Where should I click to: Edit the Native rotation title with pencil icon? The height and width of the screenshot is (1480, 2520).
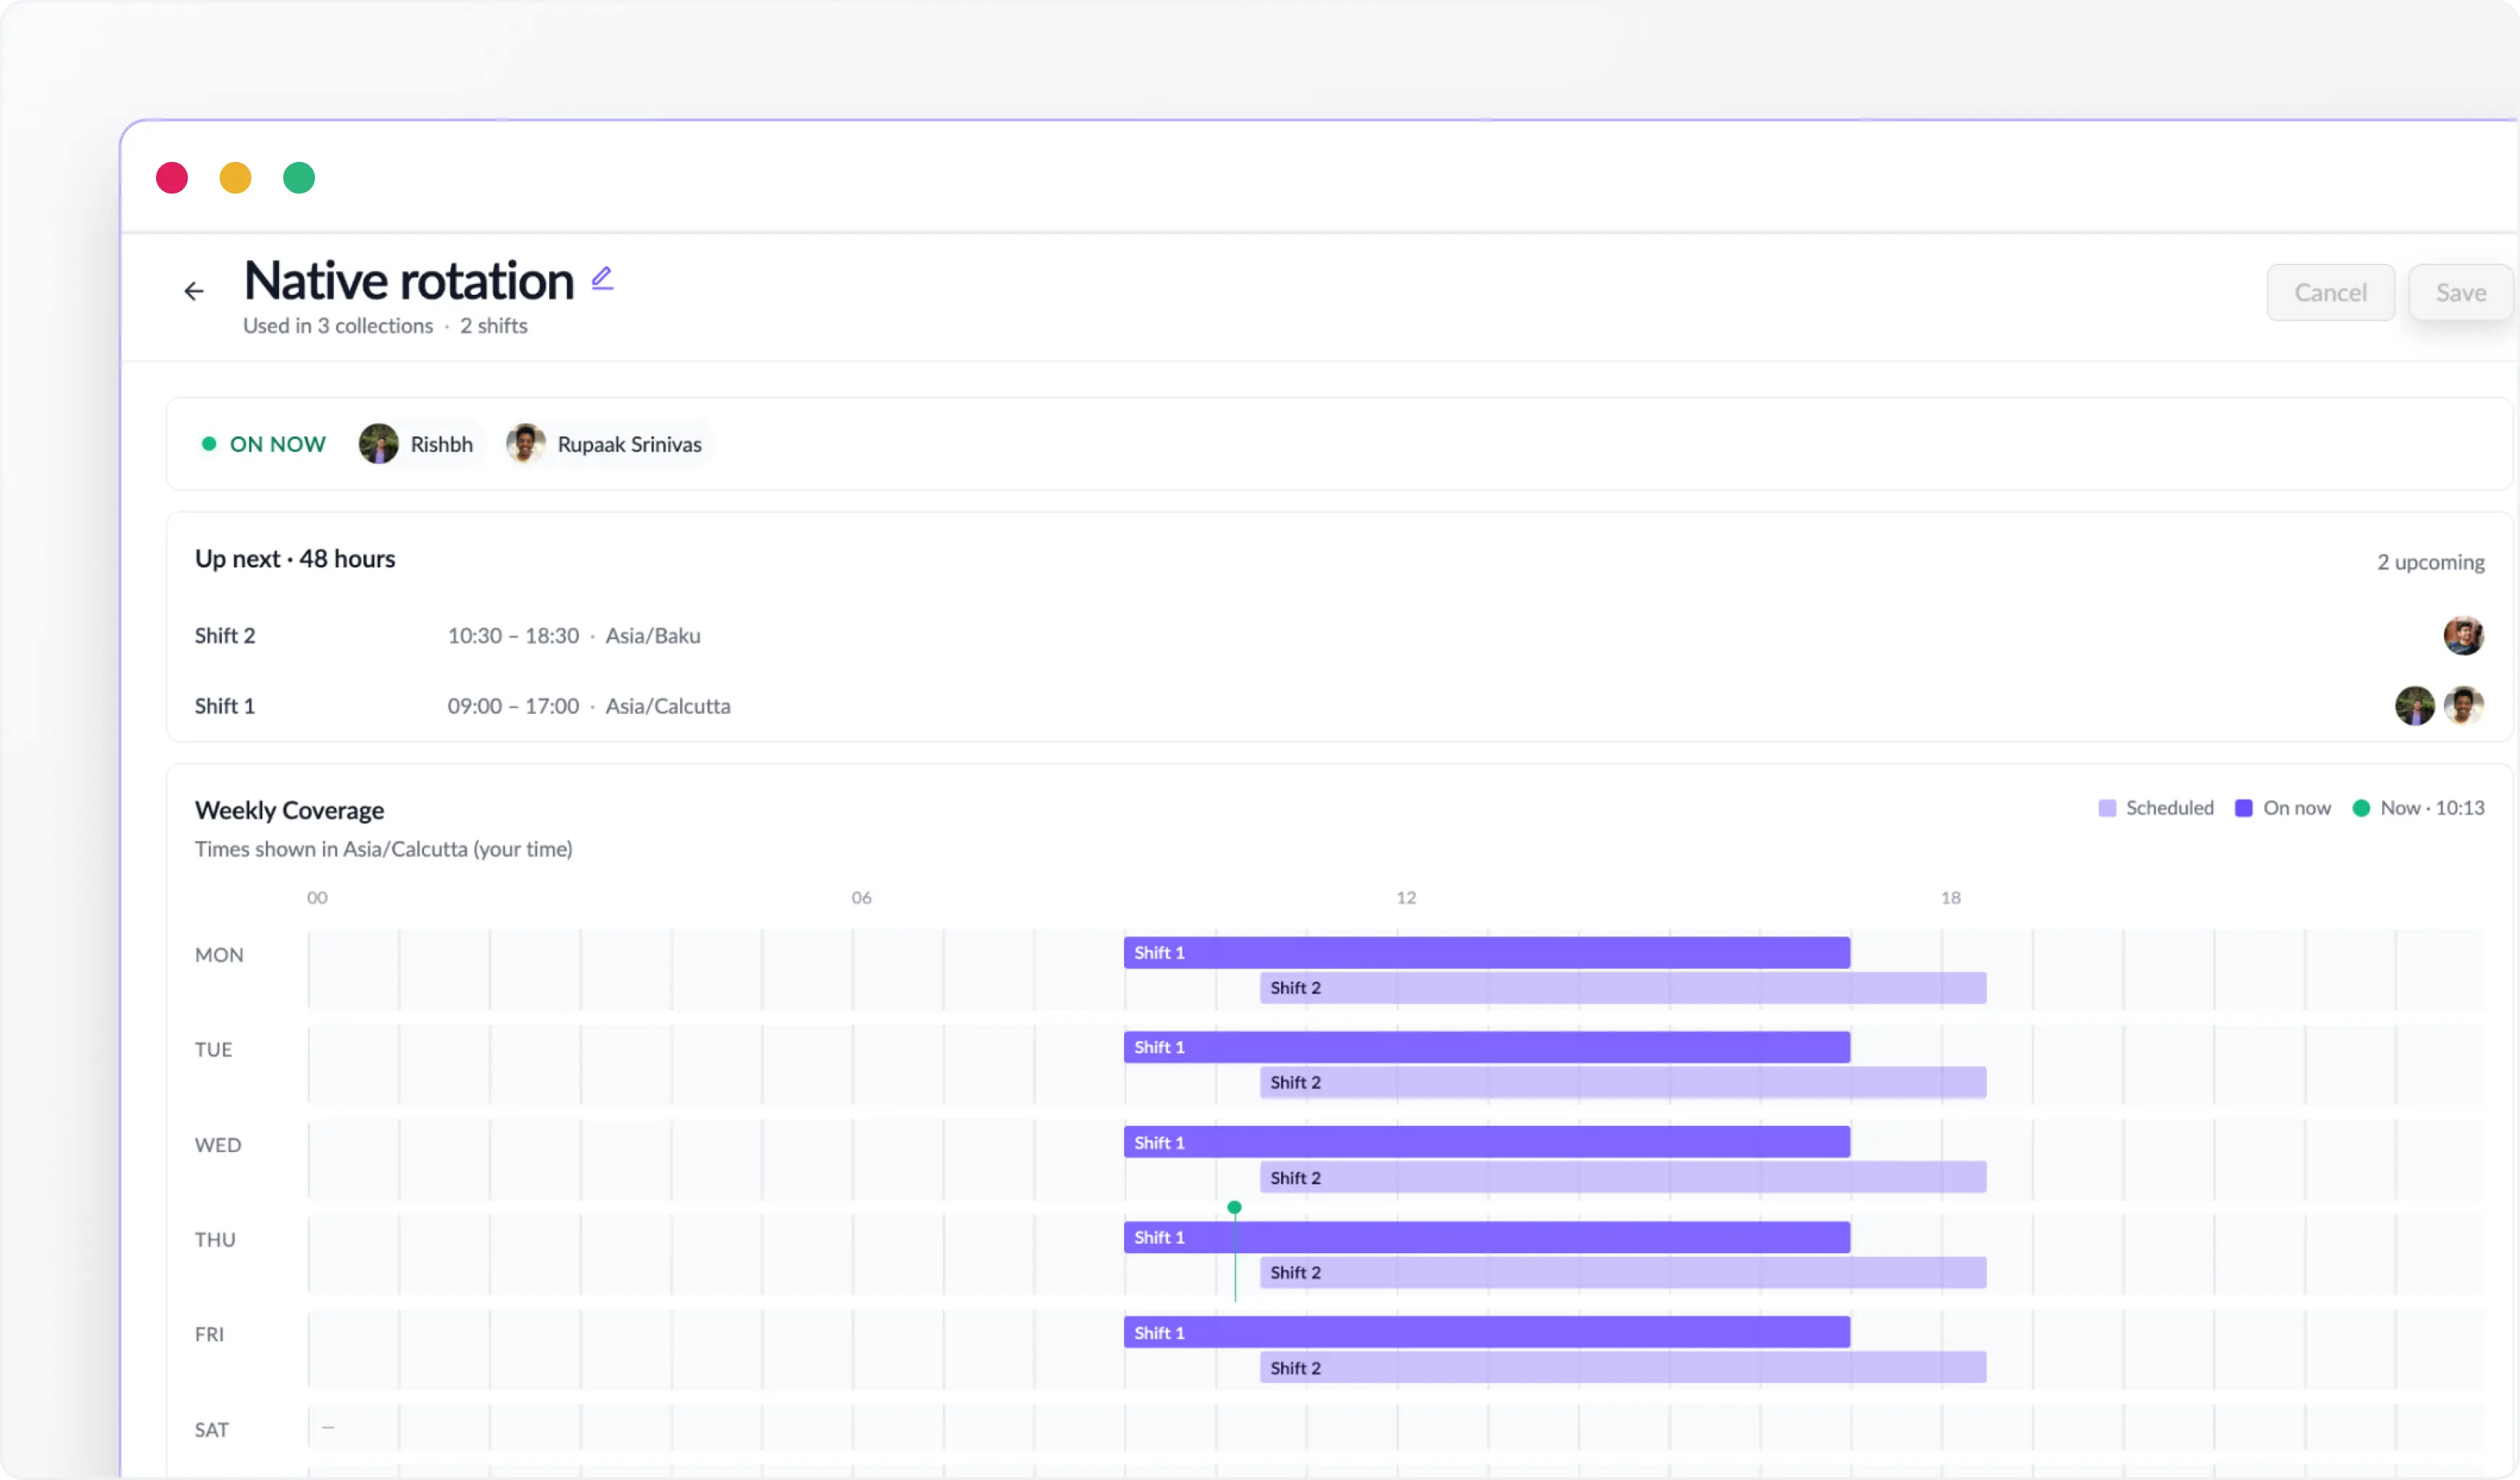[x=602, y=278]
